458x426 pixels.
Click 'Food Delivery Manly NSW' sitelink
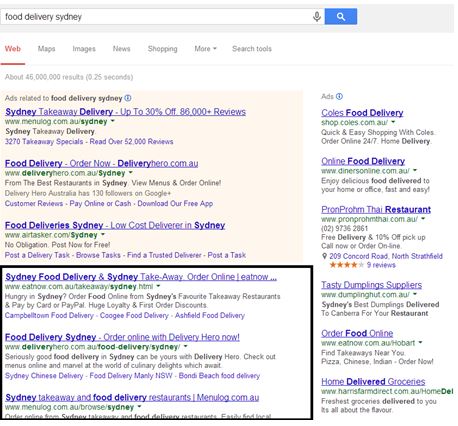pos(131,376)
